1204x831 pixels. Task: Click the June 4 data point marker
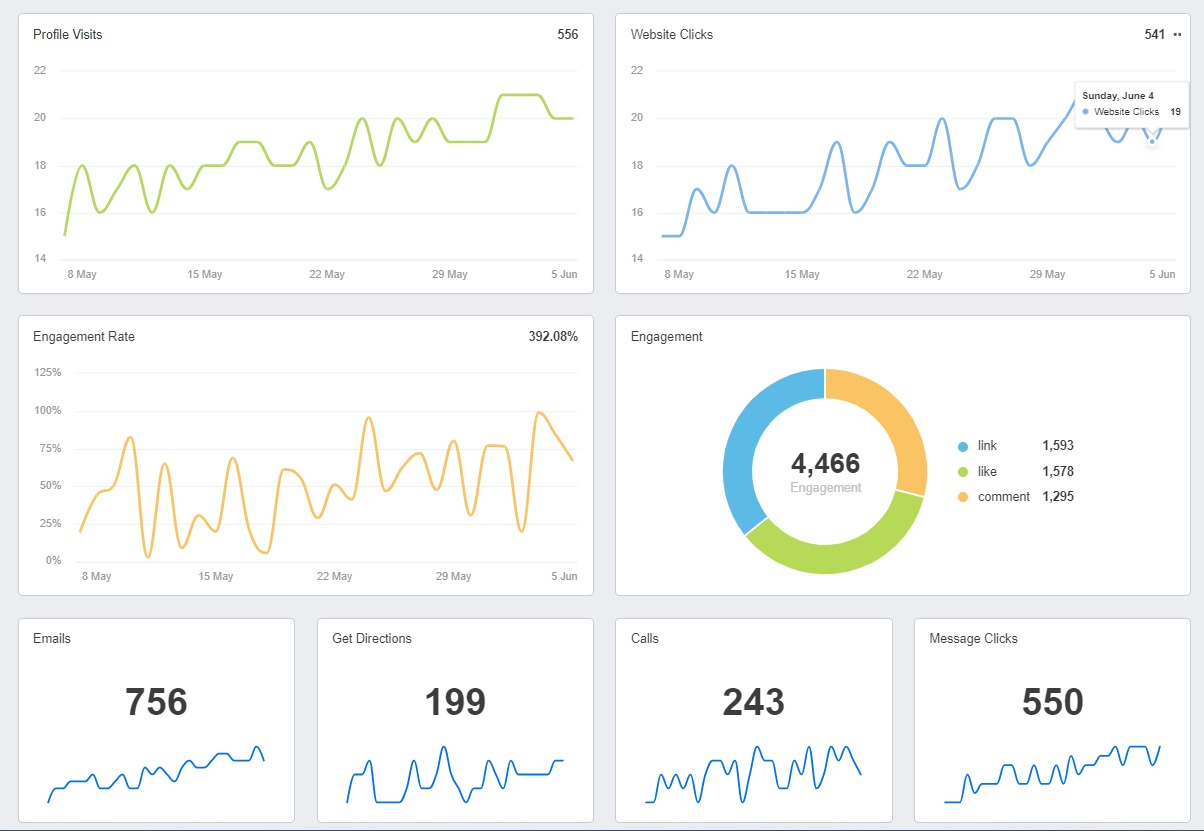(1152, 141)
